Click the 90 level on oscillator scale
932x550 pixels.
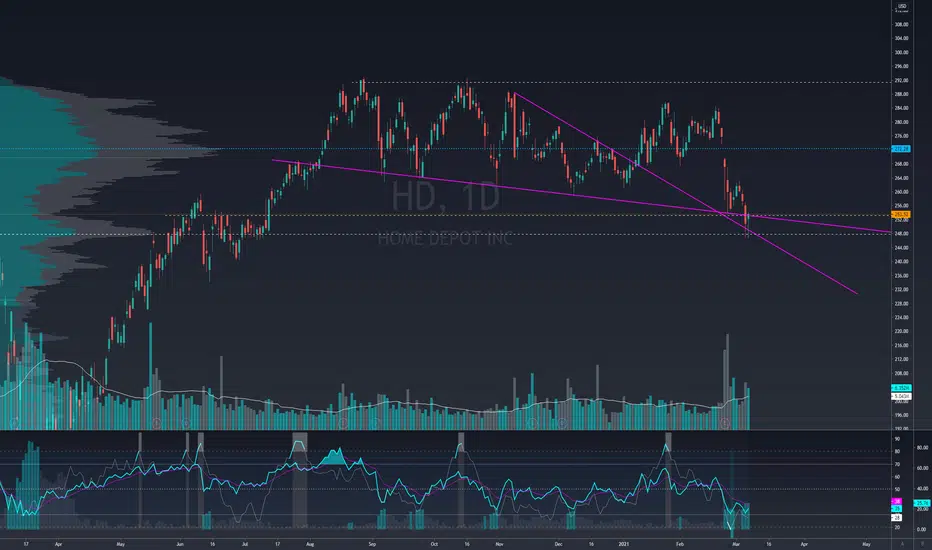pos(897,439)
